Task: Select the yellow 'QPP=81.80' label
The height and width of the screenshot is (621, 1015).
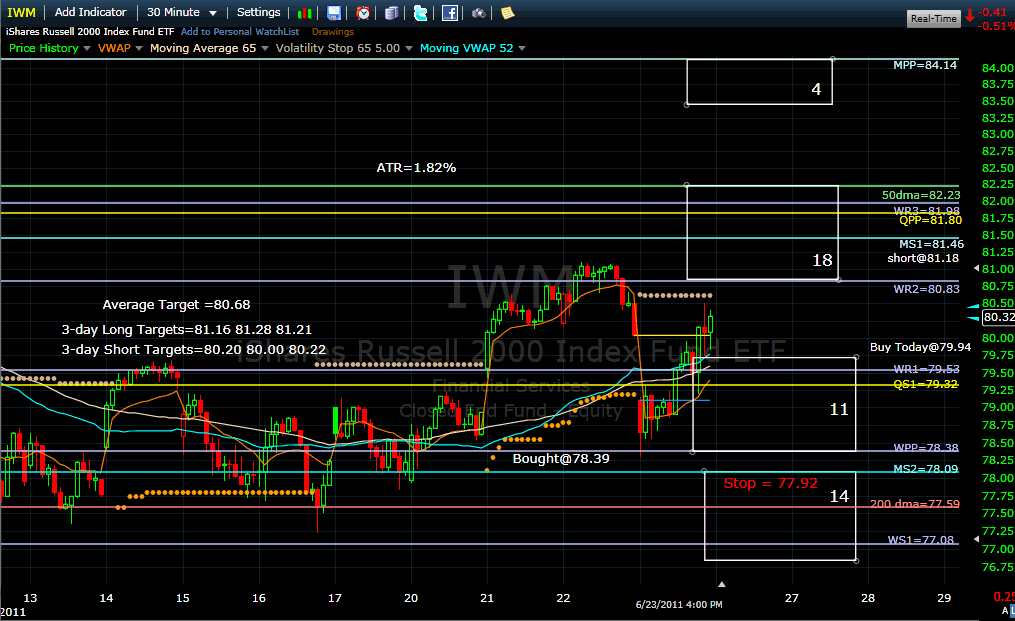Action: click(x=931, y=220)
